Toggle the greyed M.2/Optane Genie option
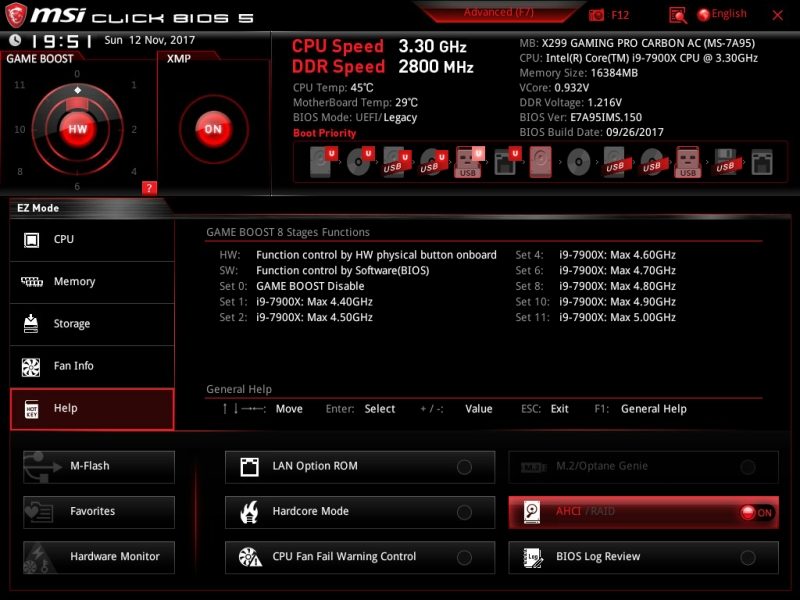 click(748, 467)
